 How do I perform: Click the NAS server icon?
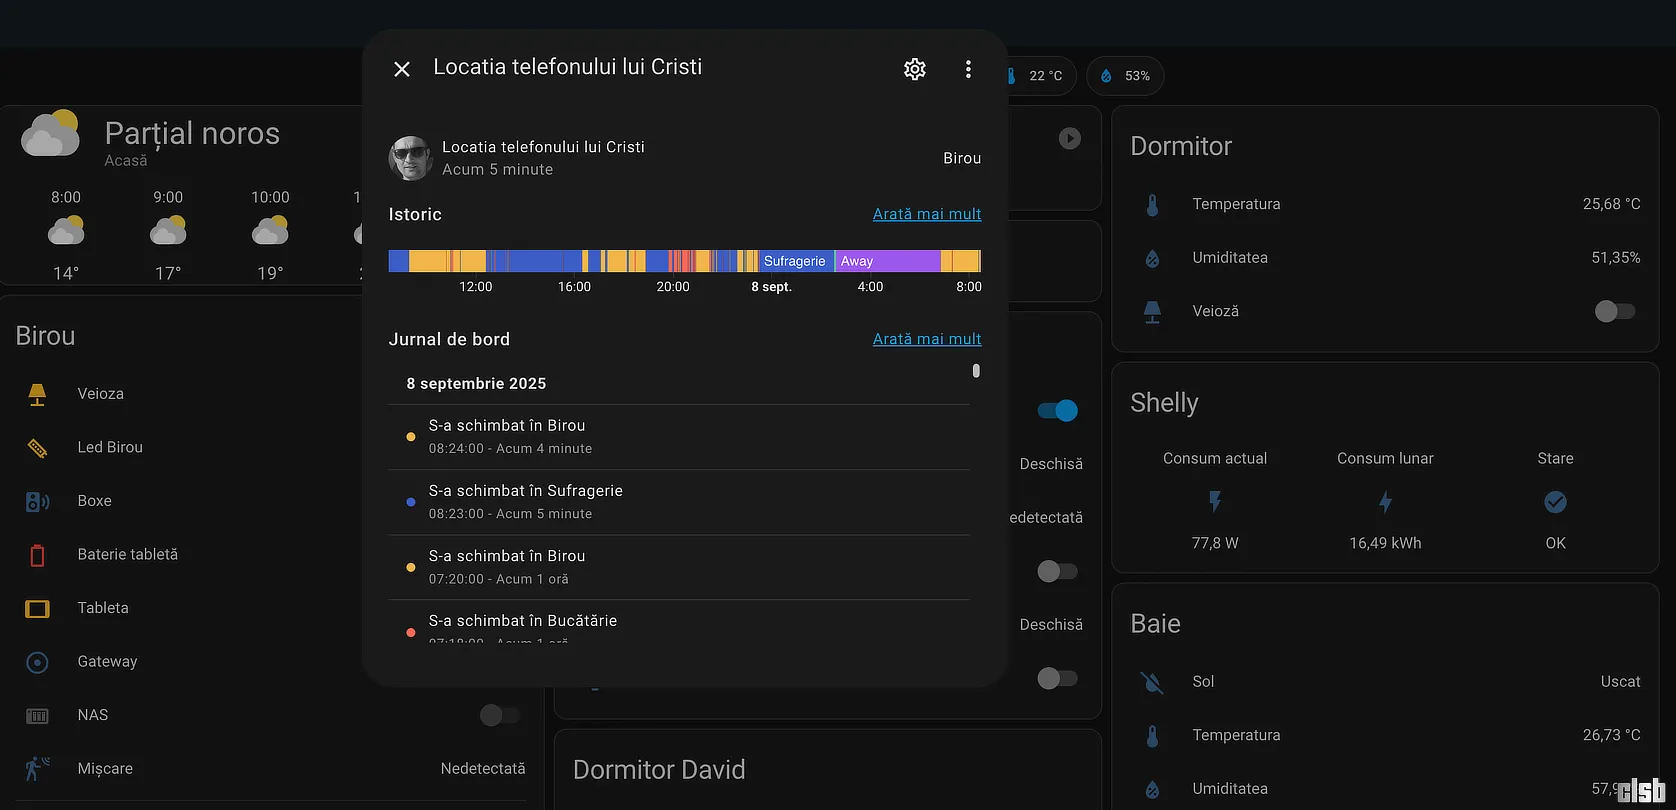click(x=37, y=715)
